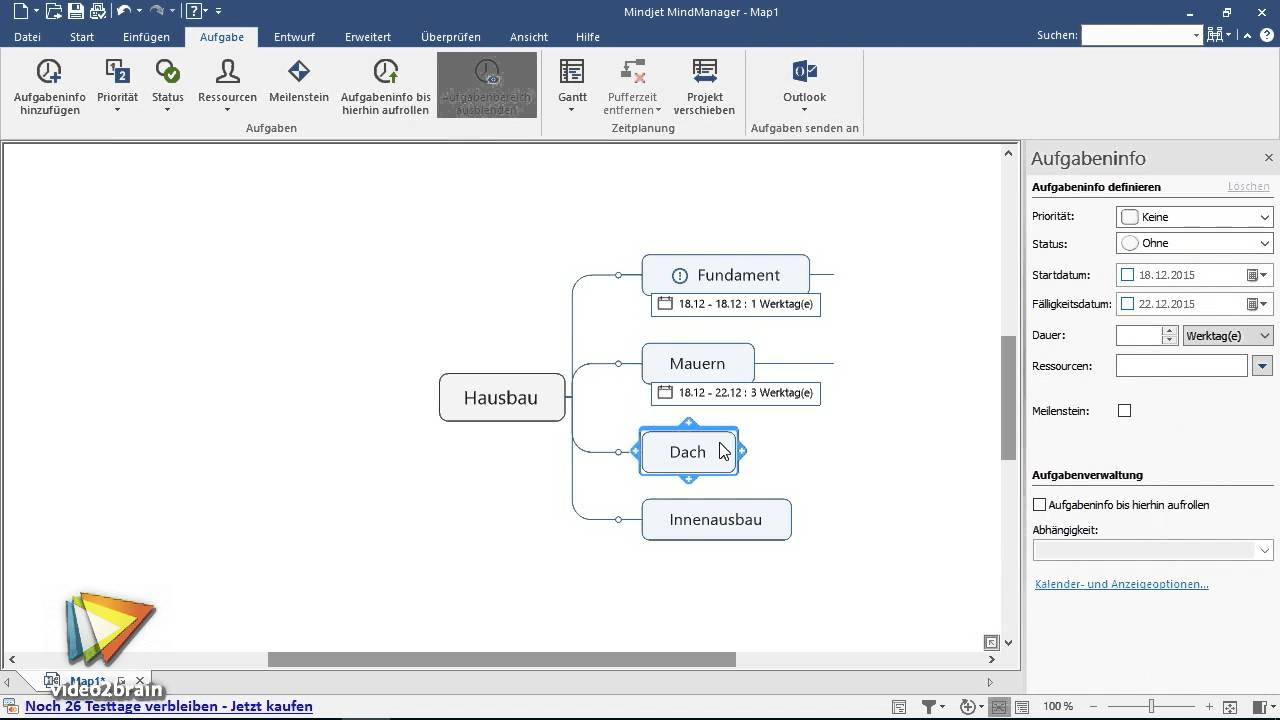
Task: Close the Map1 document tab
Action: point(140,682)
